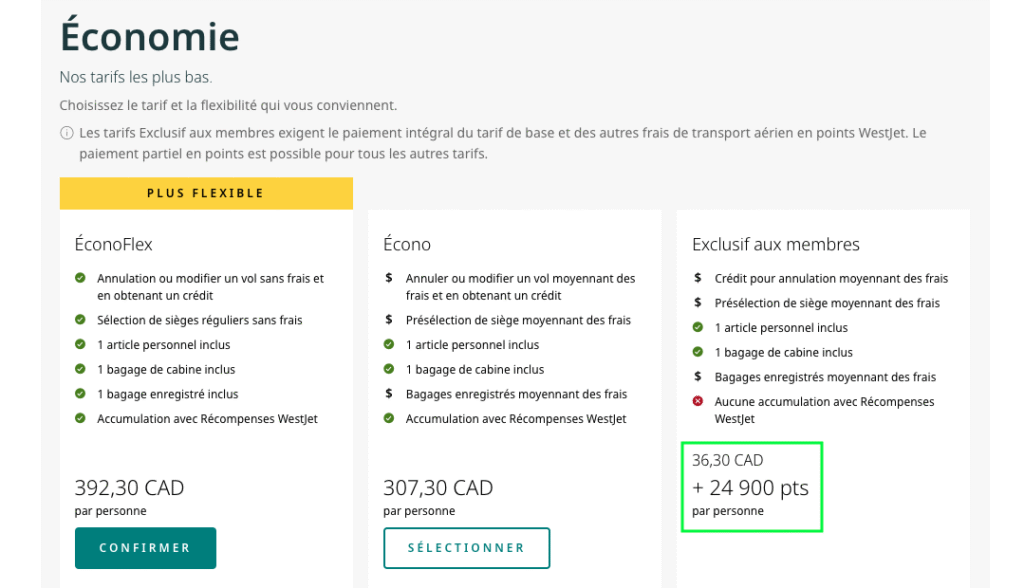This screenshot has height=588, width=1024.
Task: Click the ÉconoFlex fare card title
Action: tap(114, 244)
